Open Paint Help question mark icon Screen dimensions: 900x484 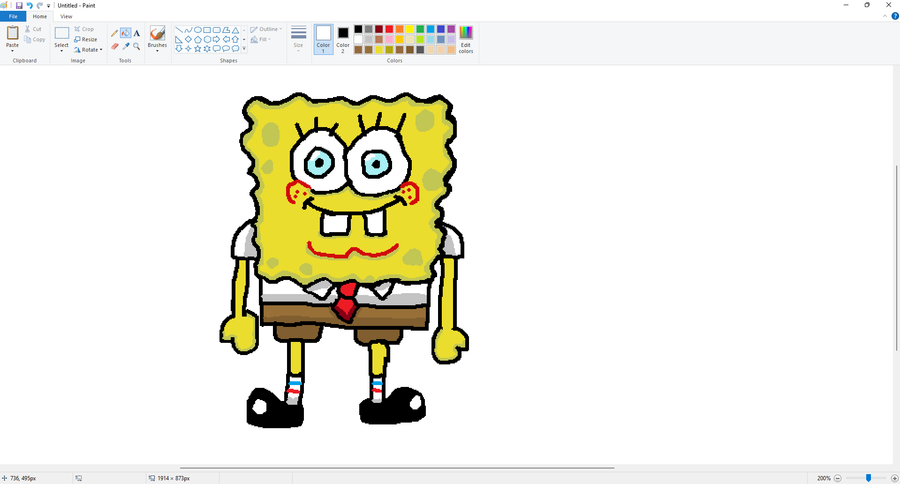click(894, 16)
